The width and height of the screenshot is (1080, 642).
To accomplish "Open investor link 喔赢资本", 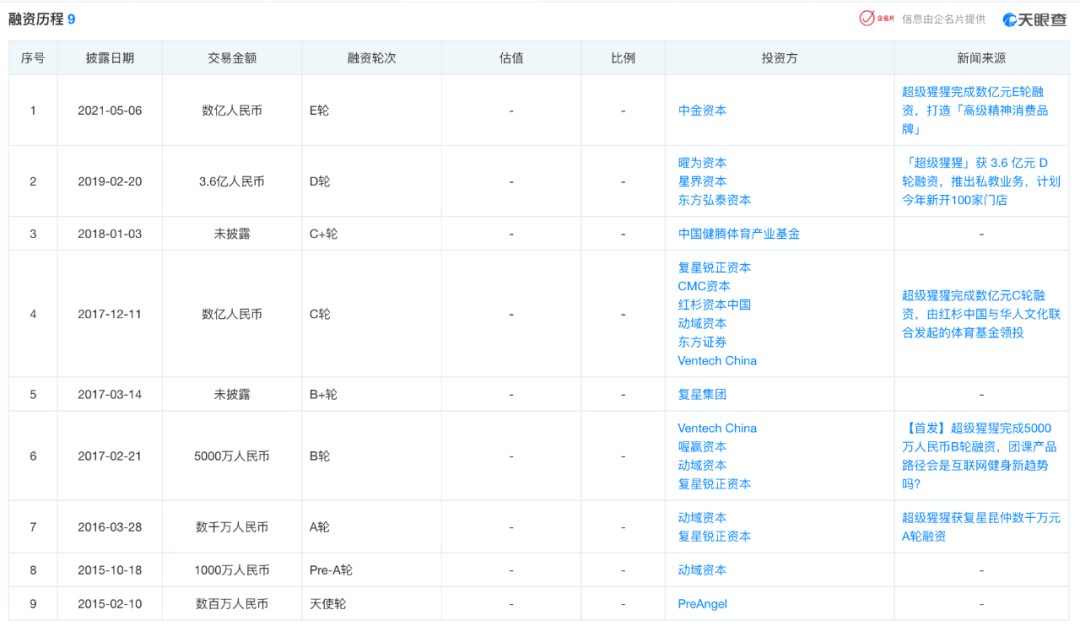I will [702, 446].
